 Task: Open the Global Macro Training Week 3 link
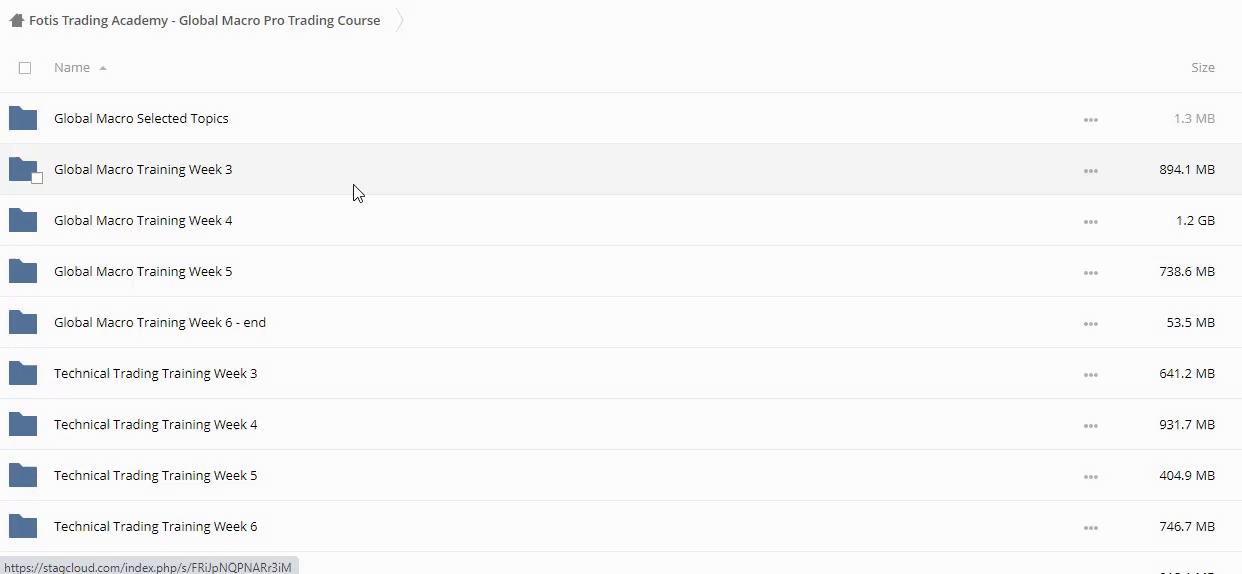[143, 170]
